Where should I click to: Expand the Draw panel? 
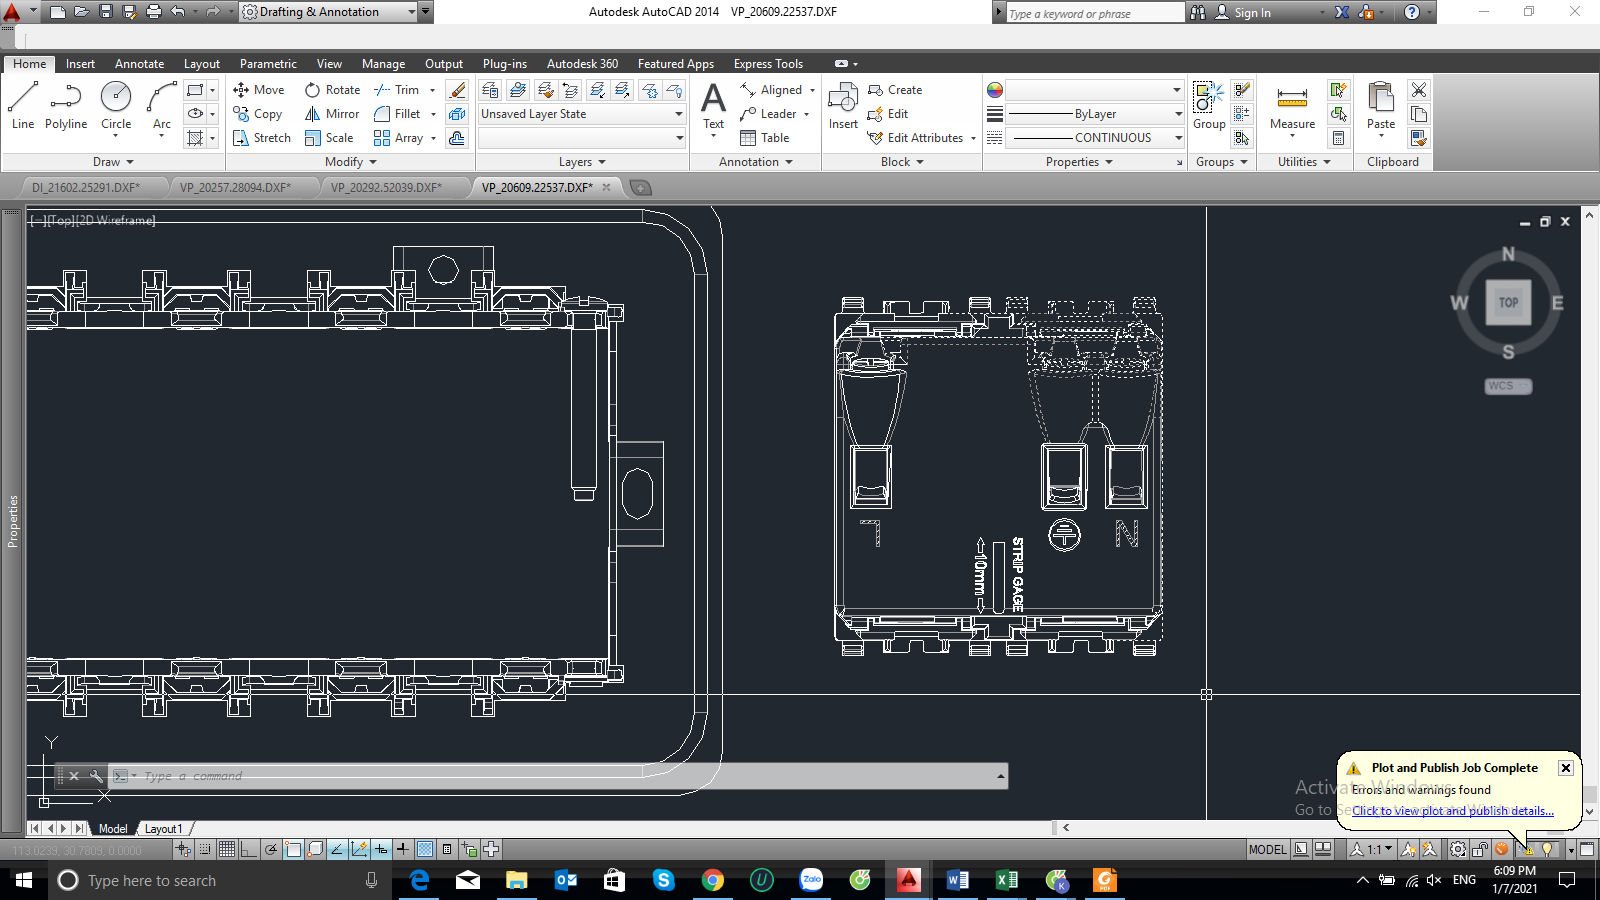pos(113,162)
